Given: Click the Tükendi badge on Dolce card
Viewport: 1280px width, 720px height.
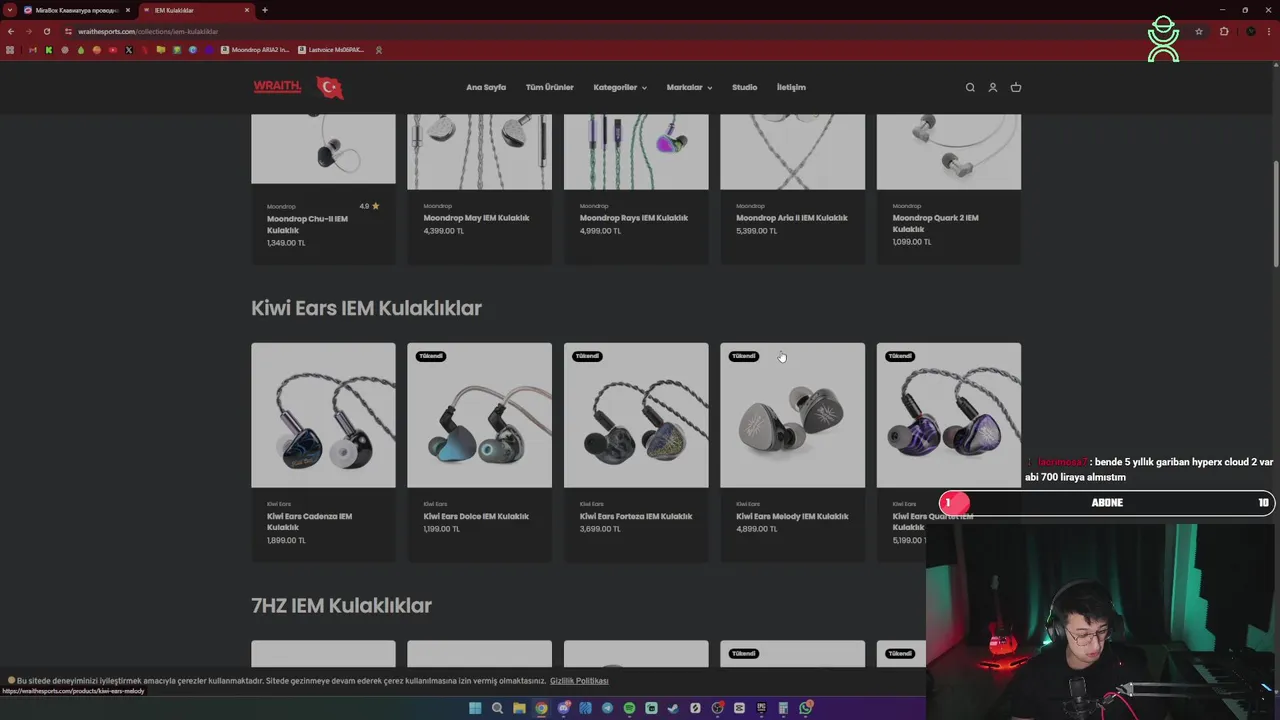Looking at the screenshot, I should (x=431, y=356).
